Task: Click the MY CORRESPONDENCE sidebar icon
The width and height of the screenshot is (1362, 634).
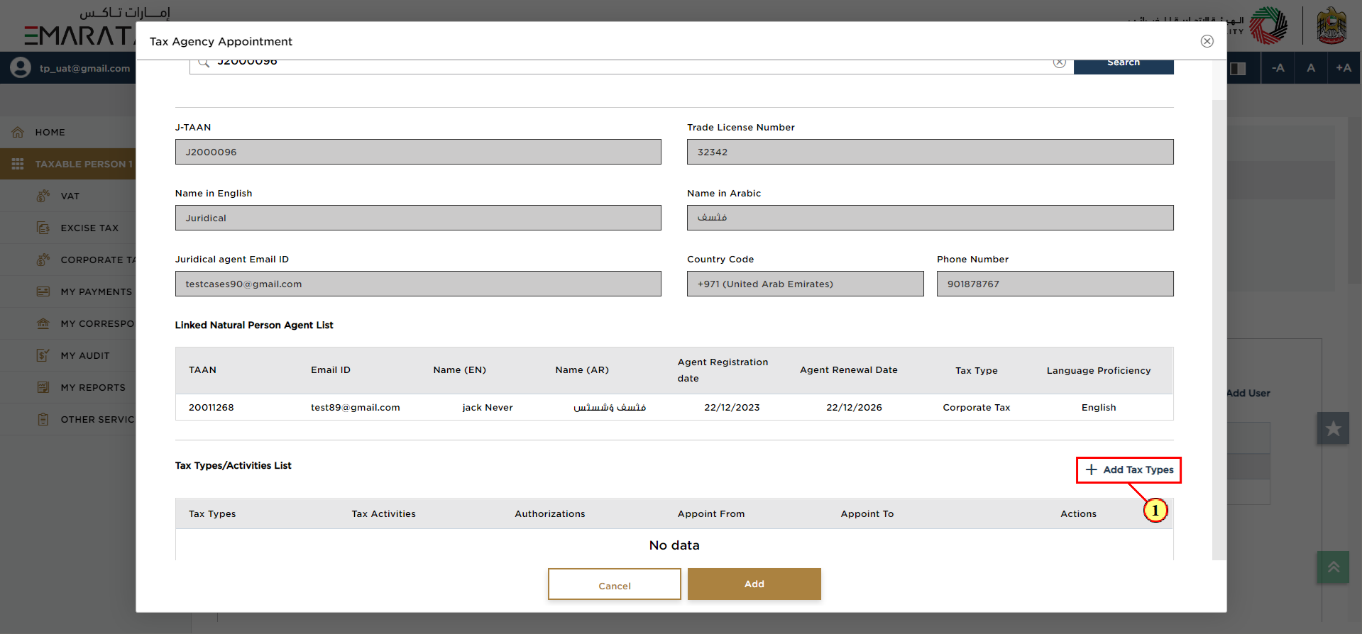Action: [x=43, y=324]
